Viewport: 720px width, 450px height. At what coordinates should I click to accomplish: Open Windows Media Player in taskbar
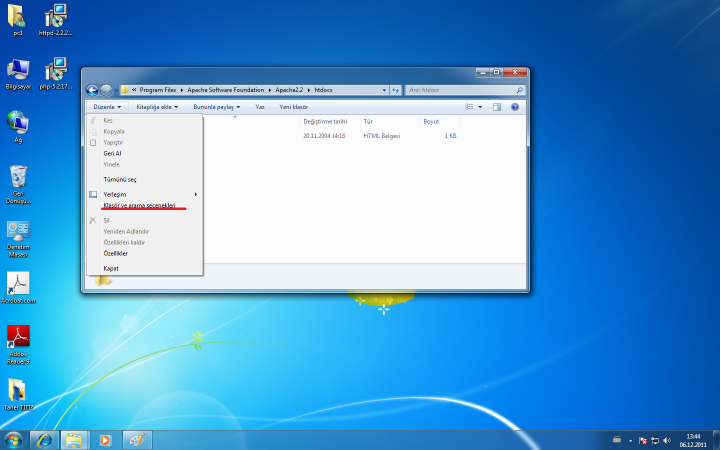pos(105,439)
